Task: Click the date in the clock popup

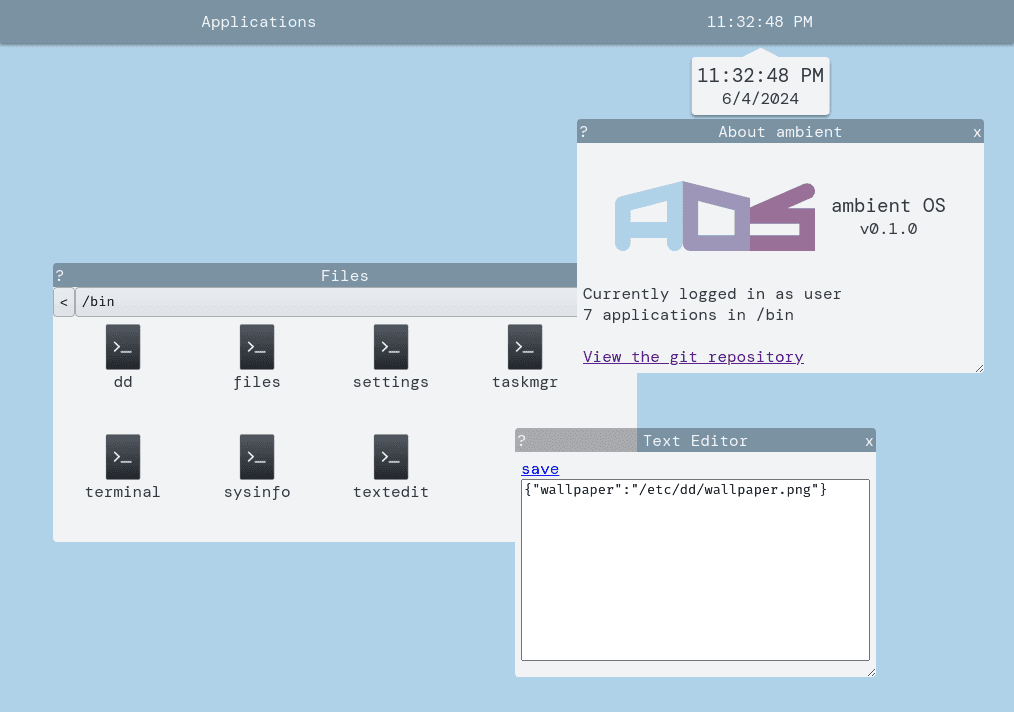Action: pyautogui.click(x=760, y=98)
